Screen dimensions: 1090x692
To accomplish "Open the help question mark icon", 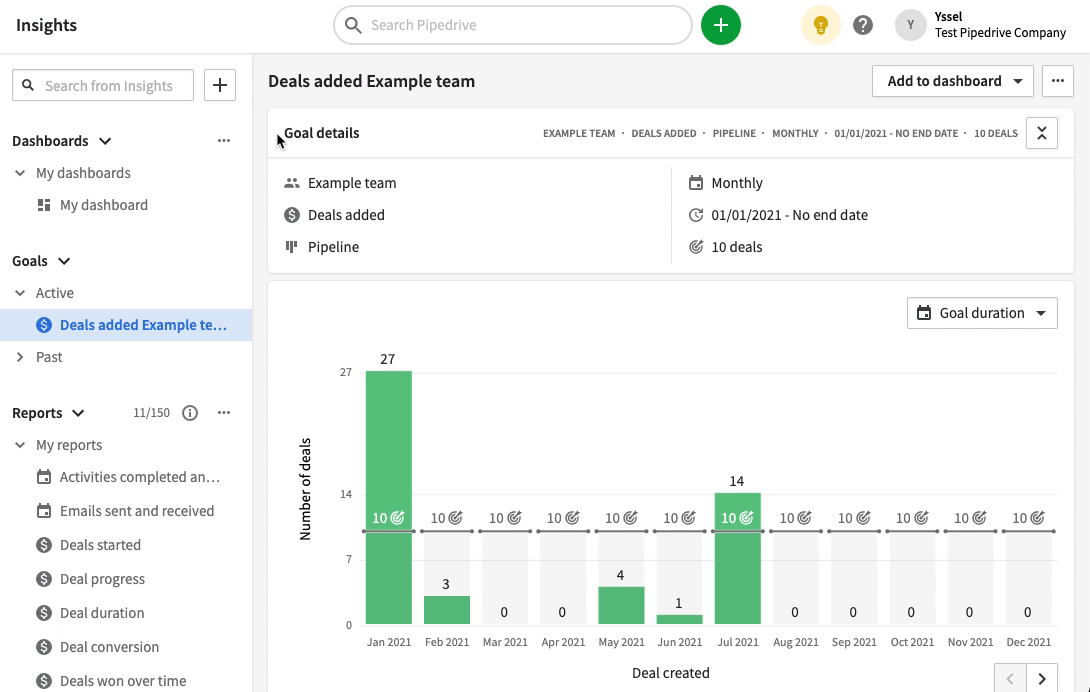I will tap(863, 25).
